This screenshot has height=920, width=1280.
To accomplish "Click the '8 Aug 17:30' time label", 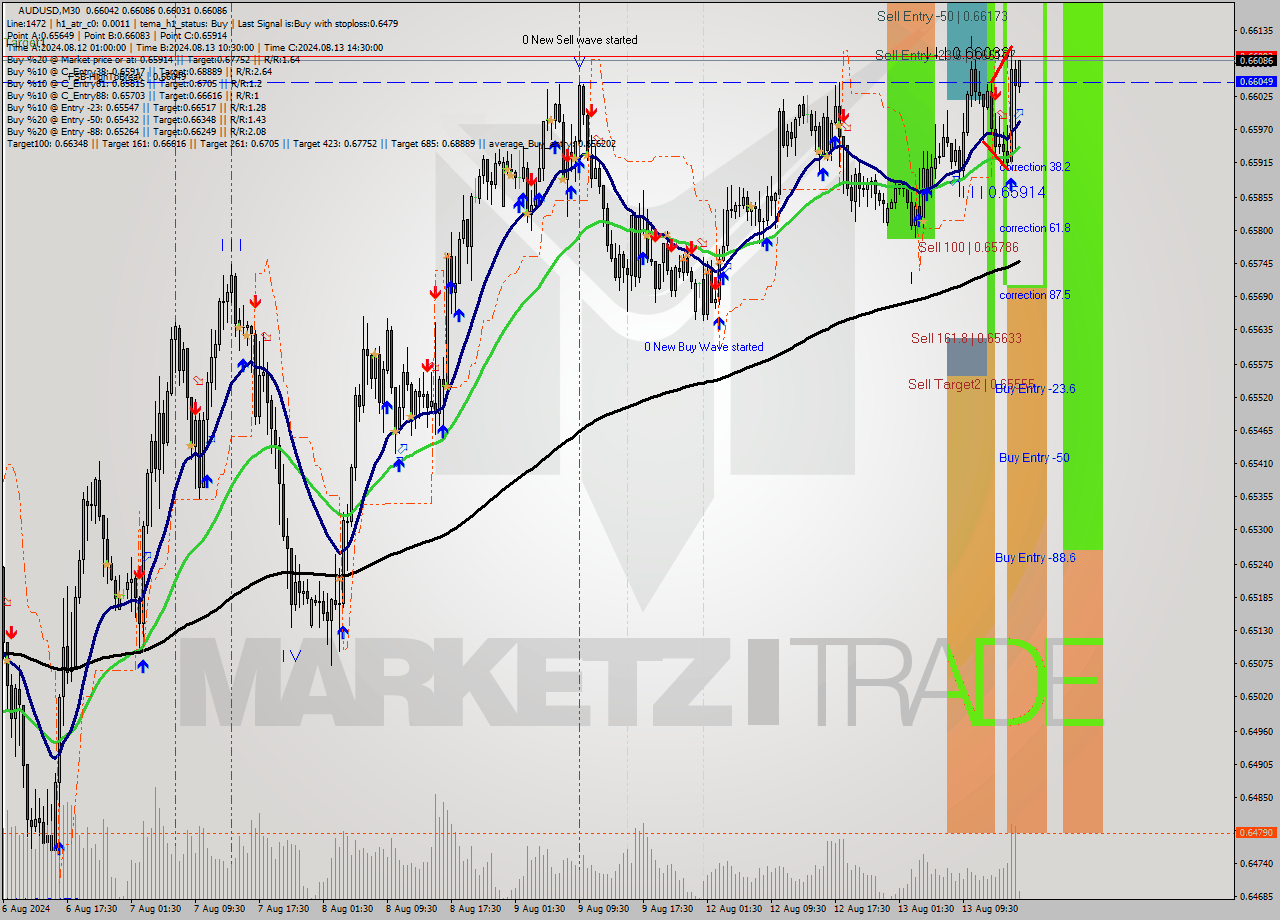I will (x=475, y=909).
